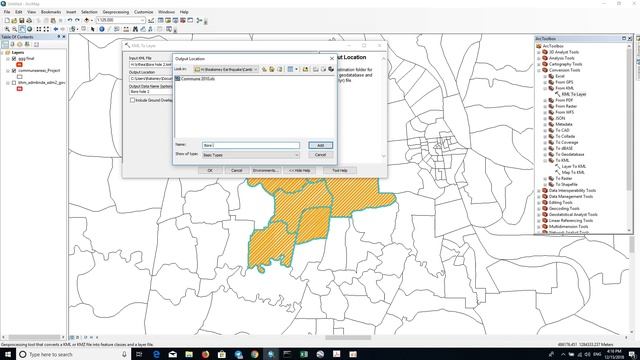The height and width of the screenshot is (360, 640).
Task: Expand the To Raster toolset
Action: 545,179
